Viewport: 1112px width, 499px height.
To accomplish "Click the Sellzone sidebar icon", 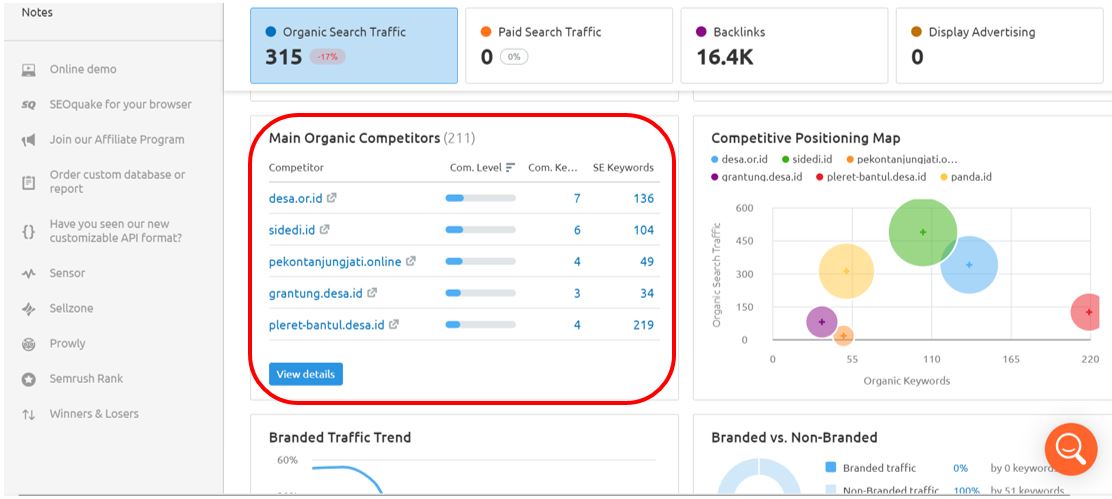I will 28,309.
